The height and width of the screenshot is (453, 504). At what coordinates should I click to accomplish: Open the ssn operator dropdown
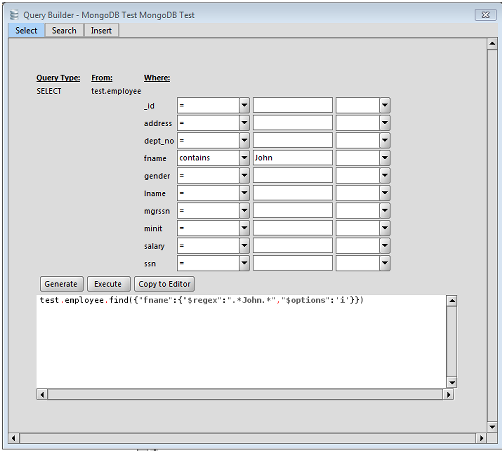pyautogui.click(x=213, y=263)
